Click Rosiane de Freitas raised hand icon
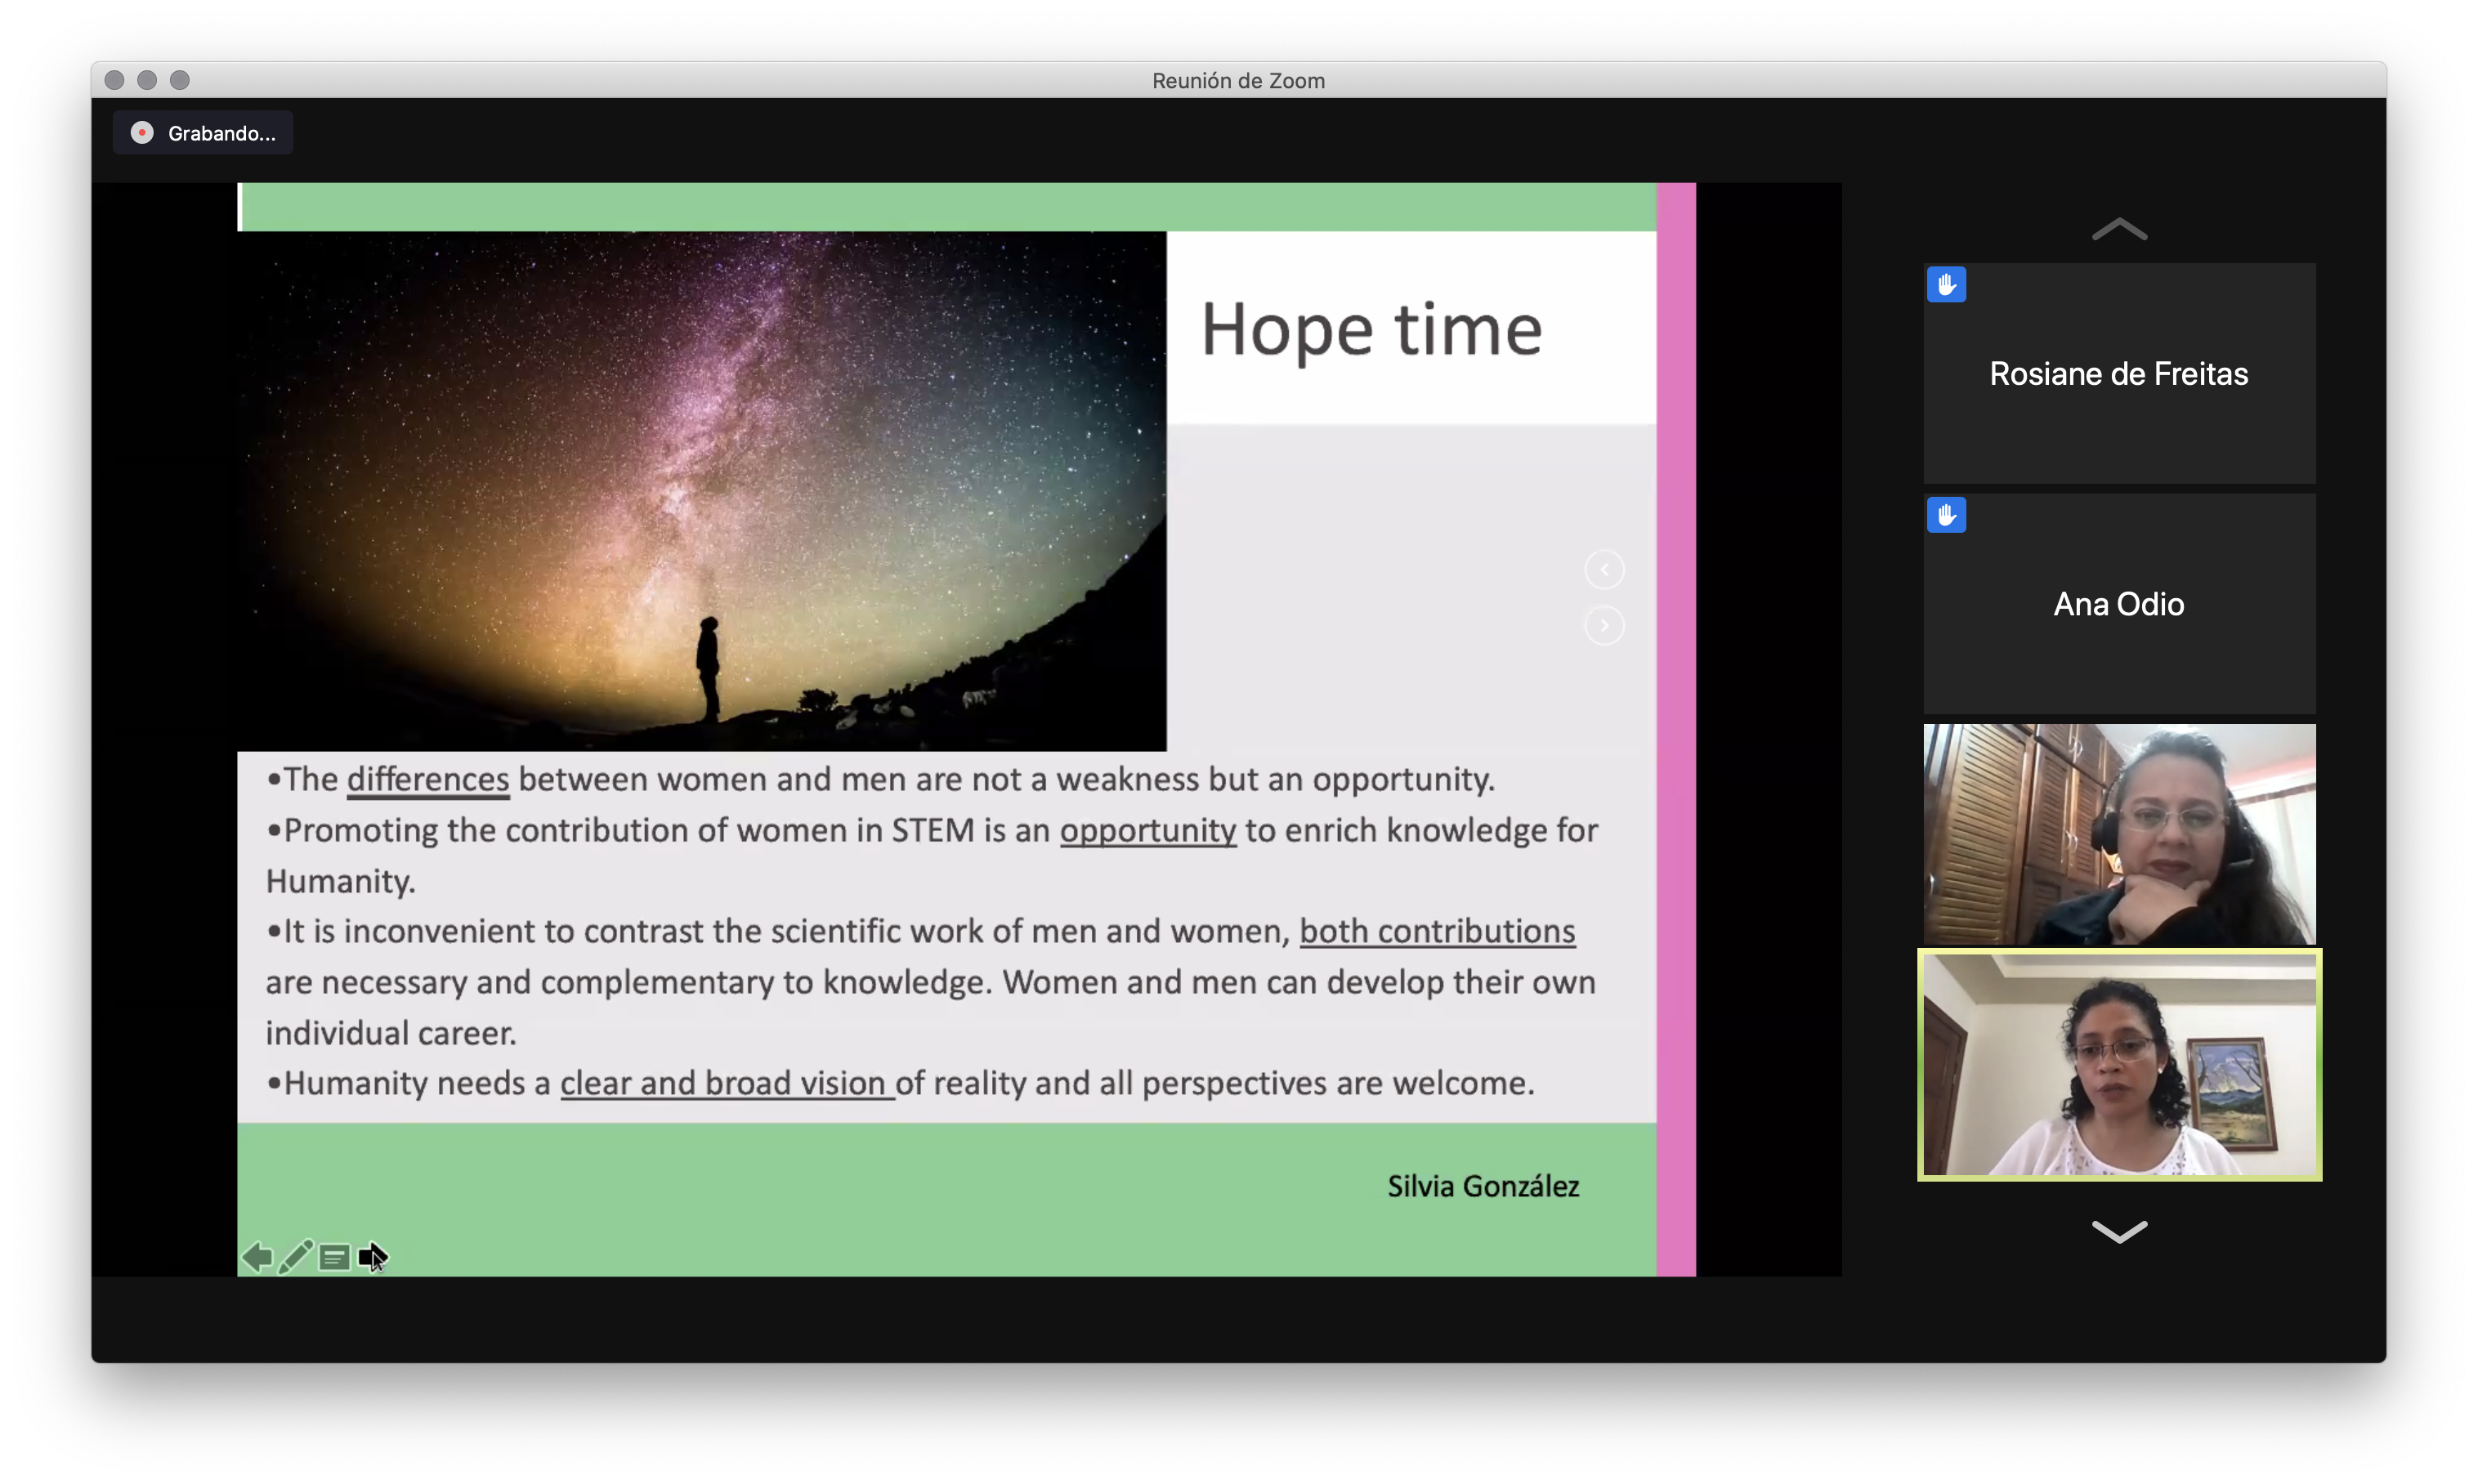The width and height of the screenshot is (2478, 1484). click(1945, 285)
